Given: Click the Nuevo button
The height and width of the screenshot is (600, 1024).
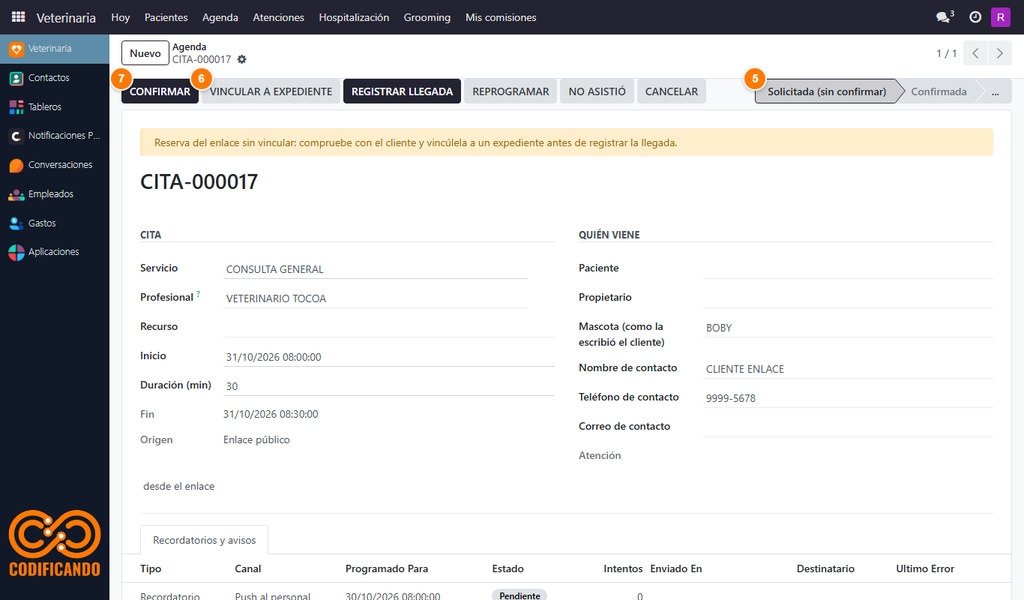Looking at the screenshot, I should point(145,54).
